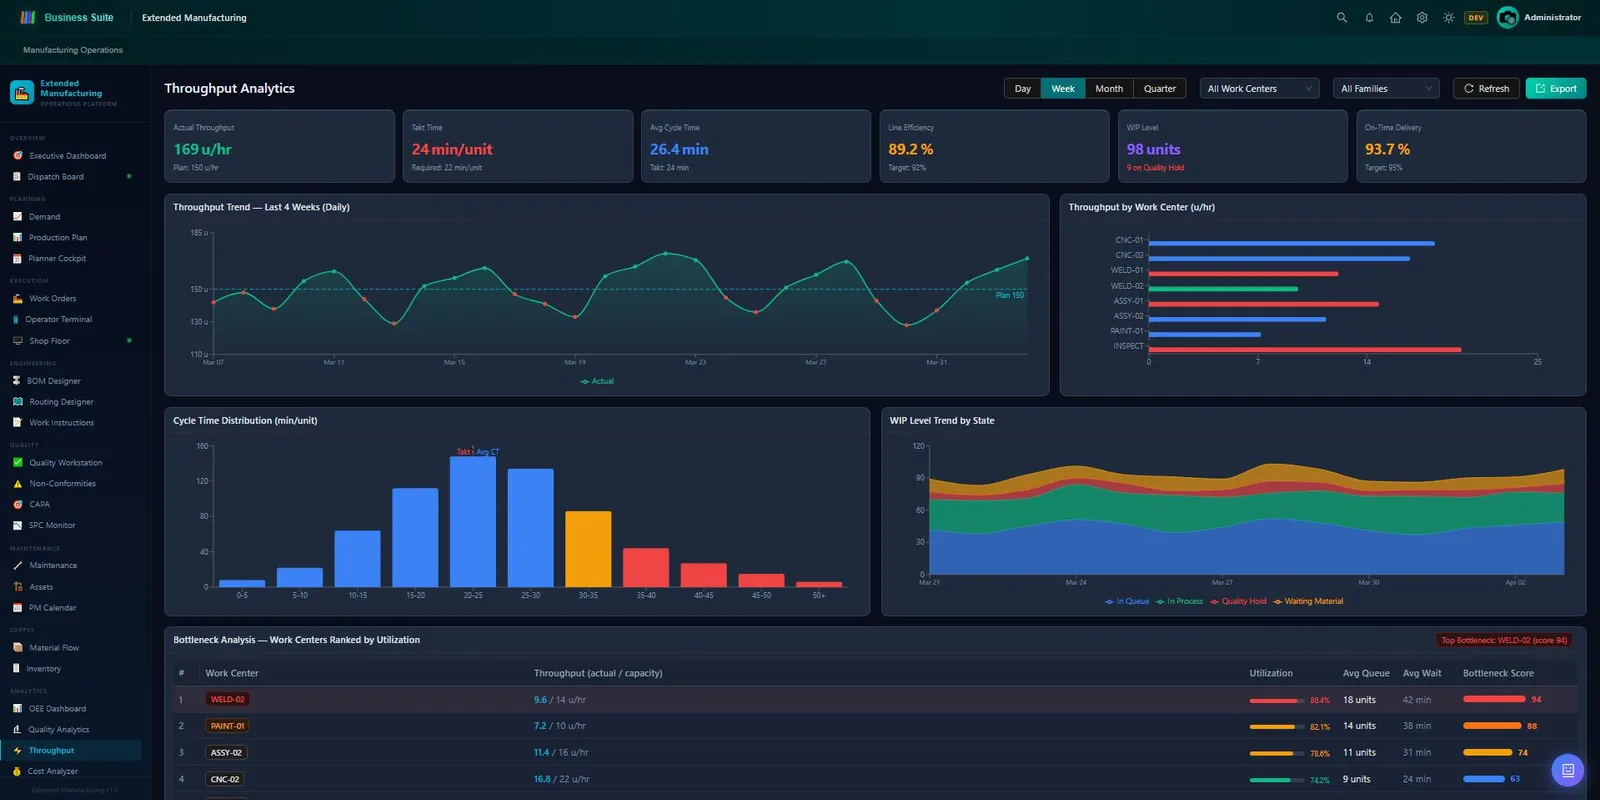Click the orange 30-35 histogram bar

pyautogui.click(x=588, y=549)
